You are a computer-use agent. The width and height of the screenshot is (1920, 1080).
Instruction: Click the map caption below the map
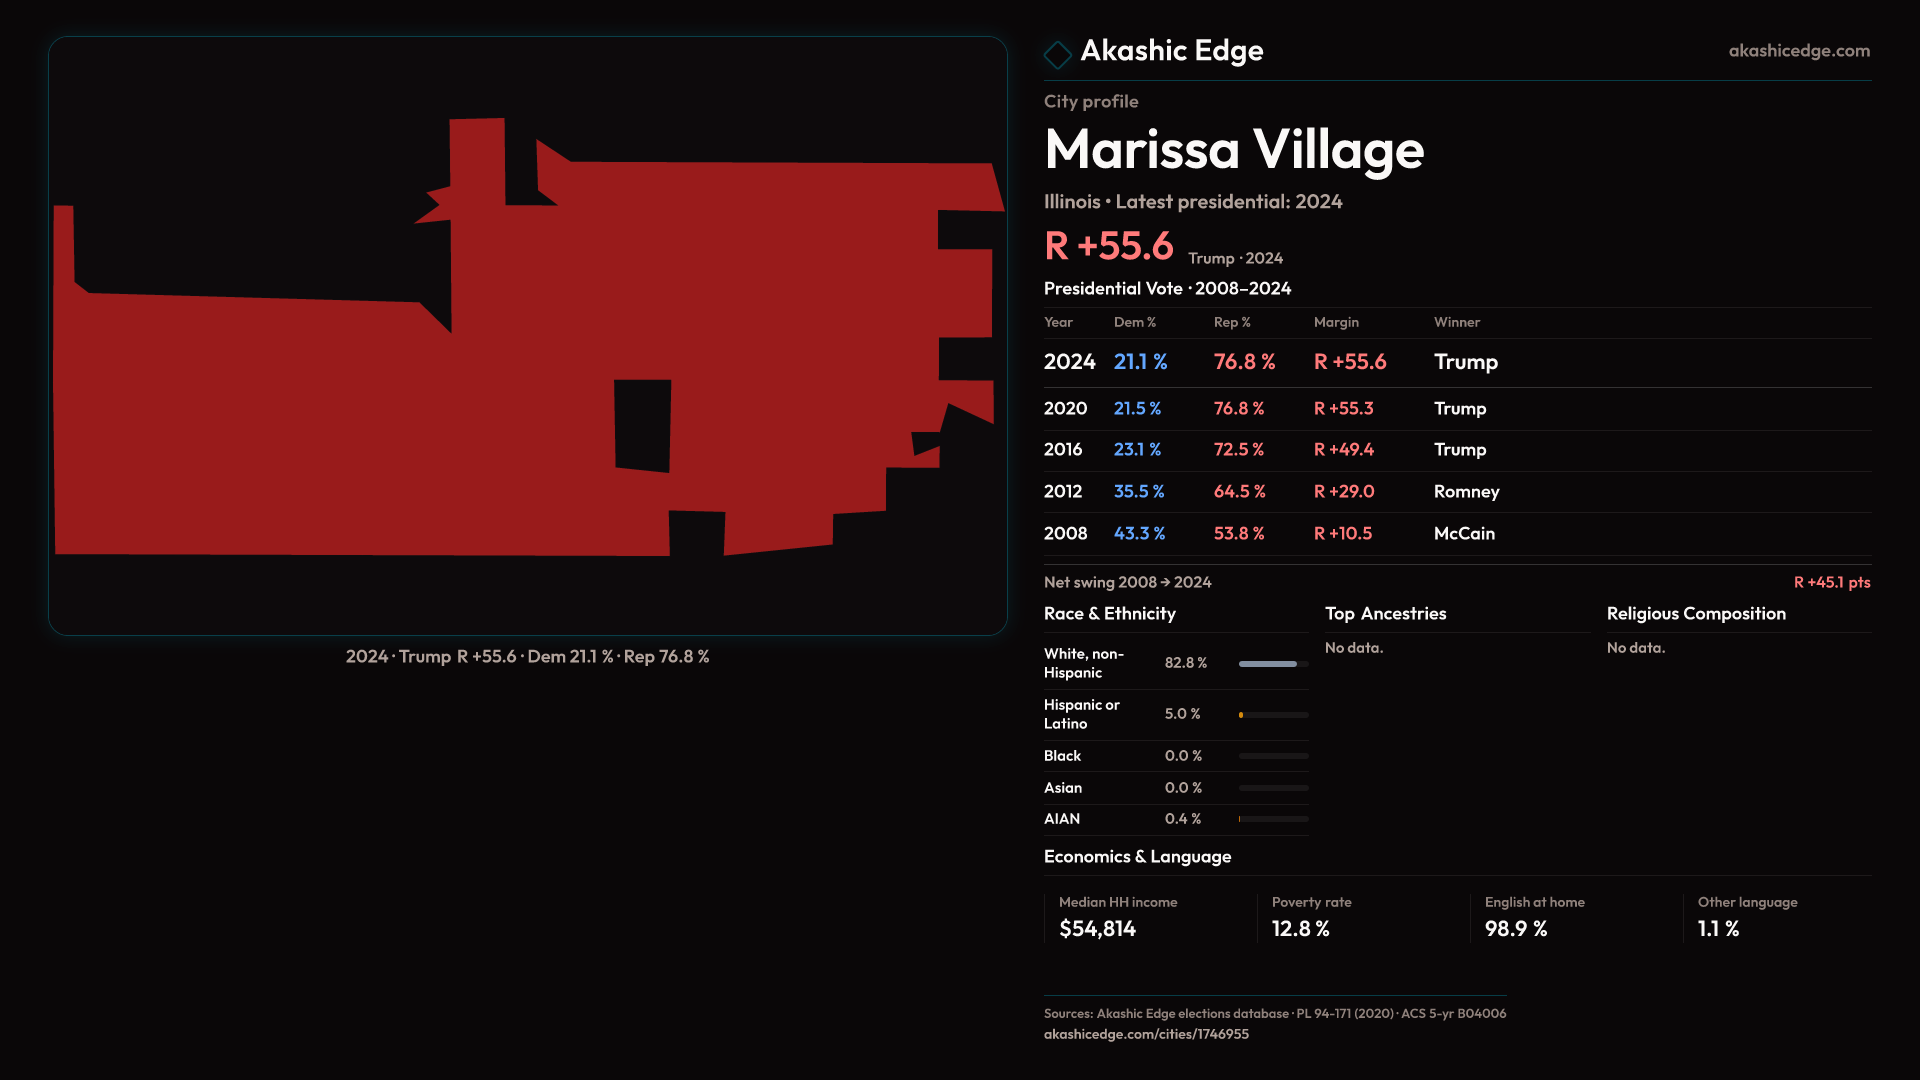coord(527,657)
